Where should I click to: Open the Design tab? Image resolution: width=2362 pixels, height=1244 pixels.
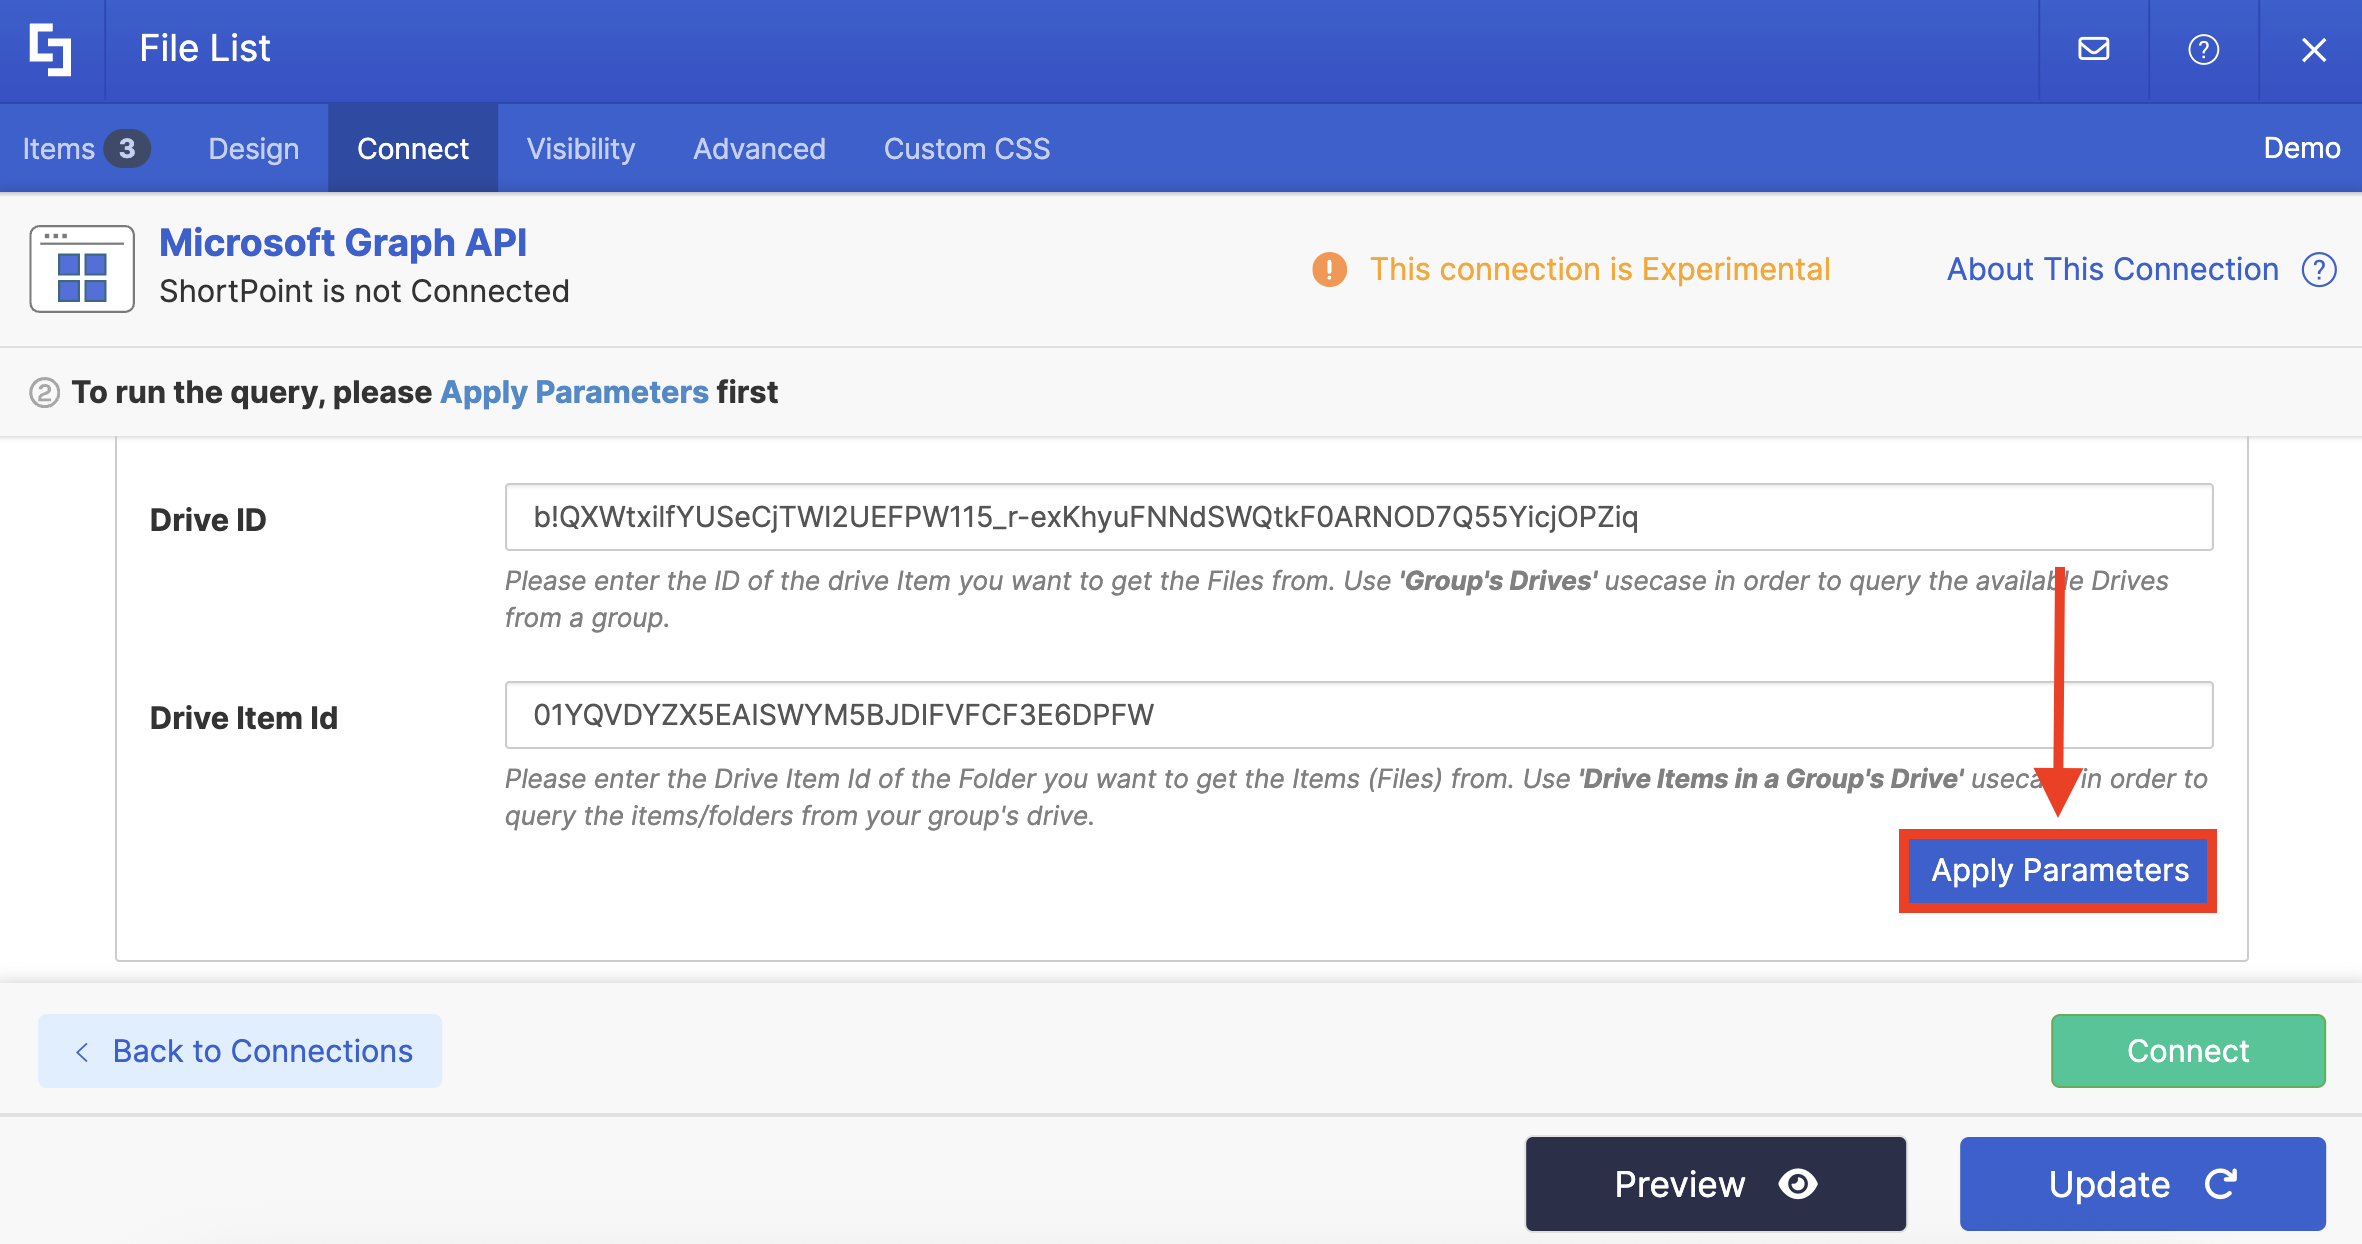(253, 148)
